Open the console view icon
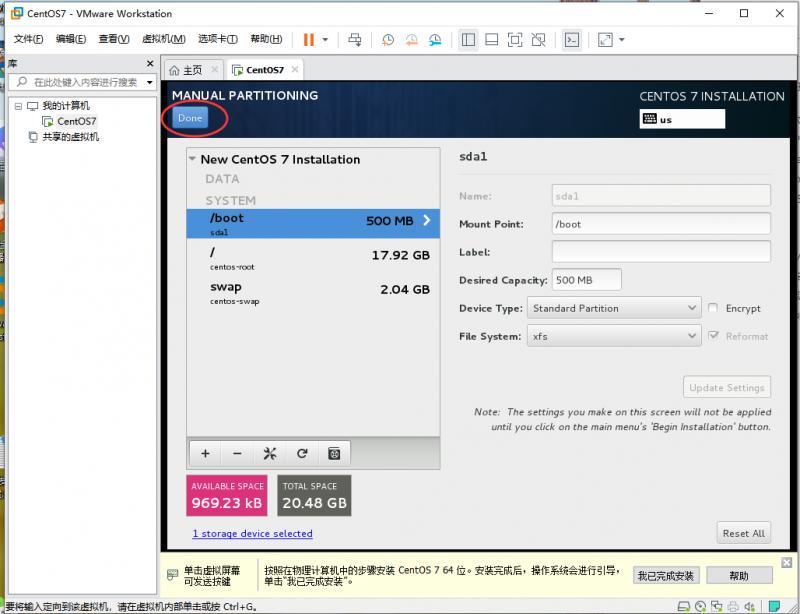The height and width of the screenshot is (614, 800). pos(571,40)
